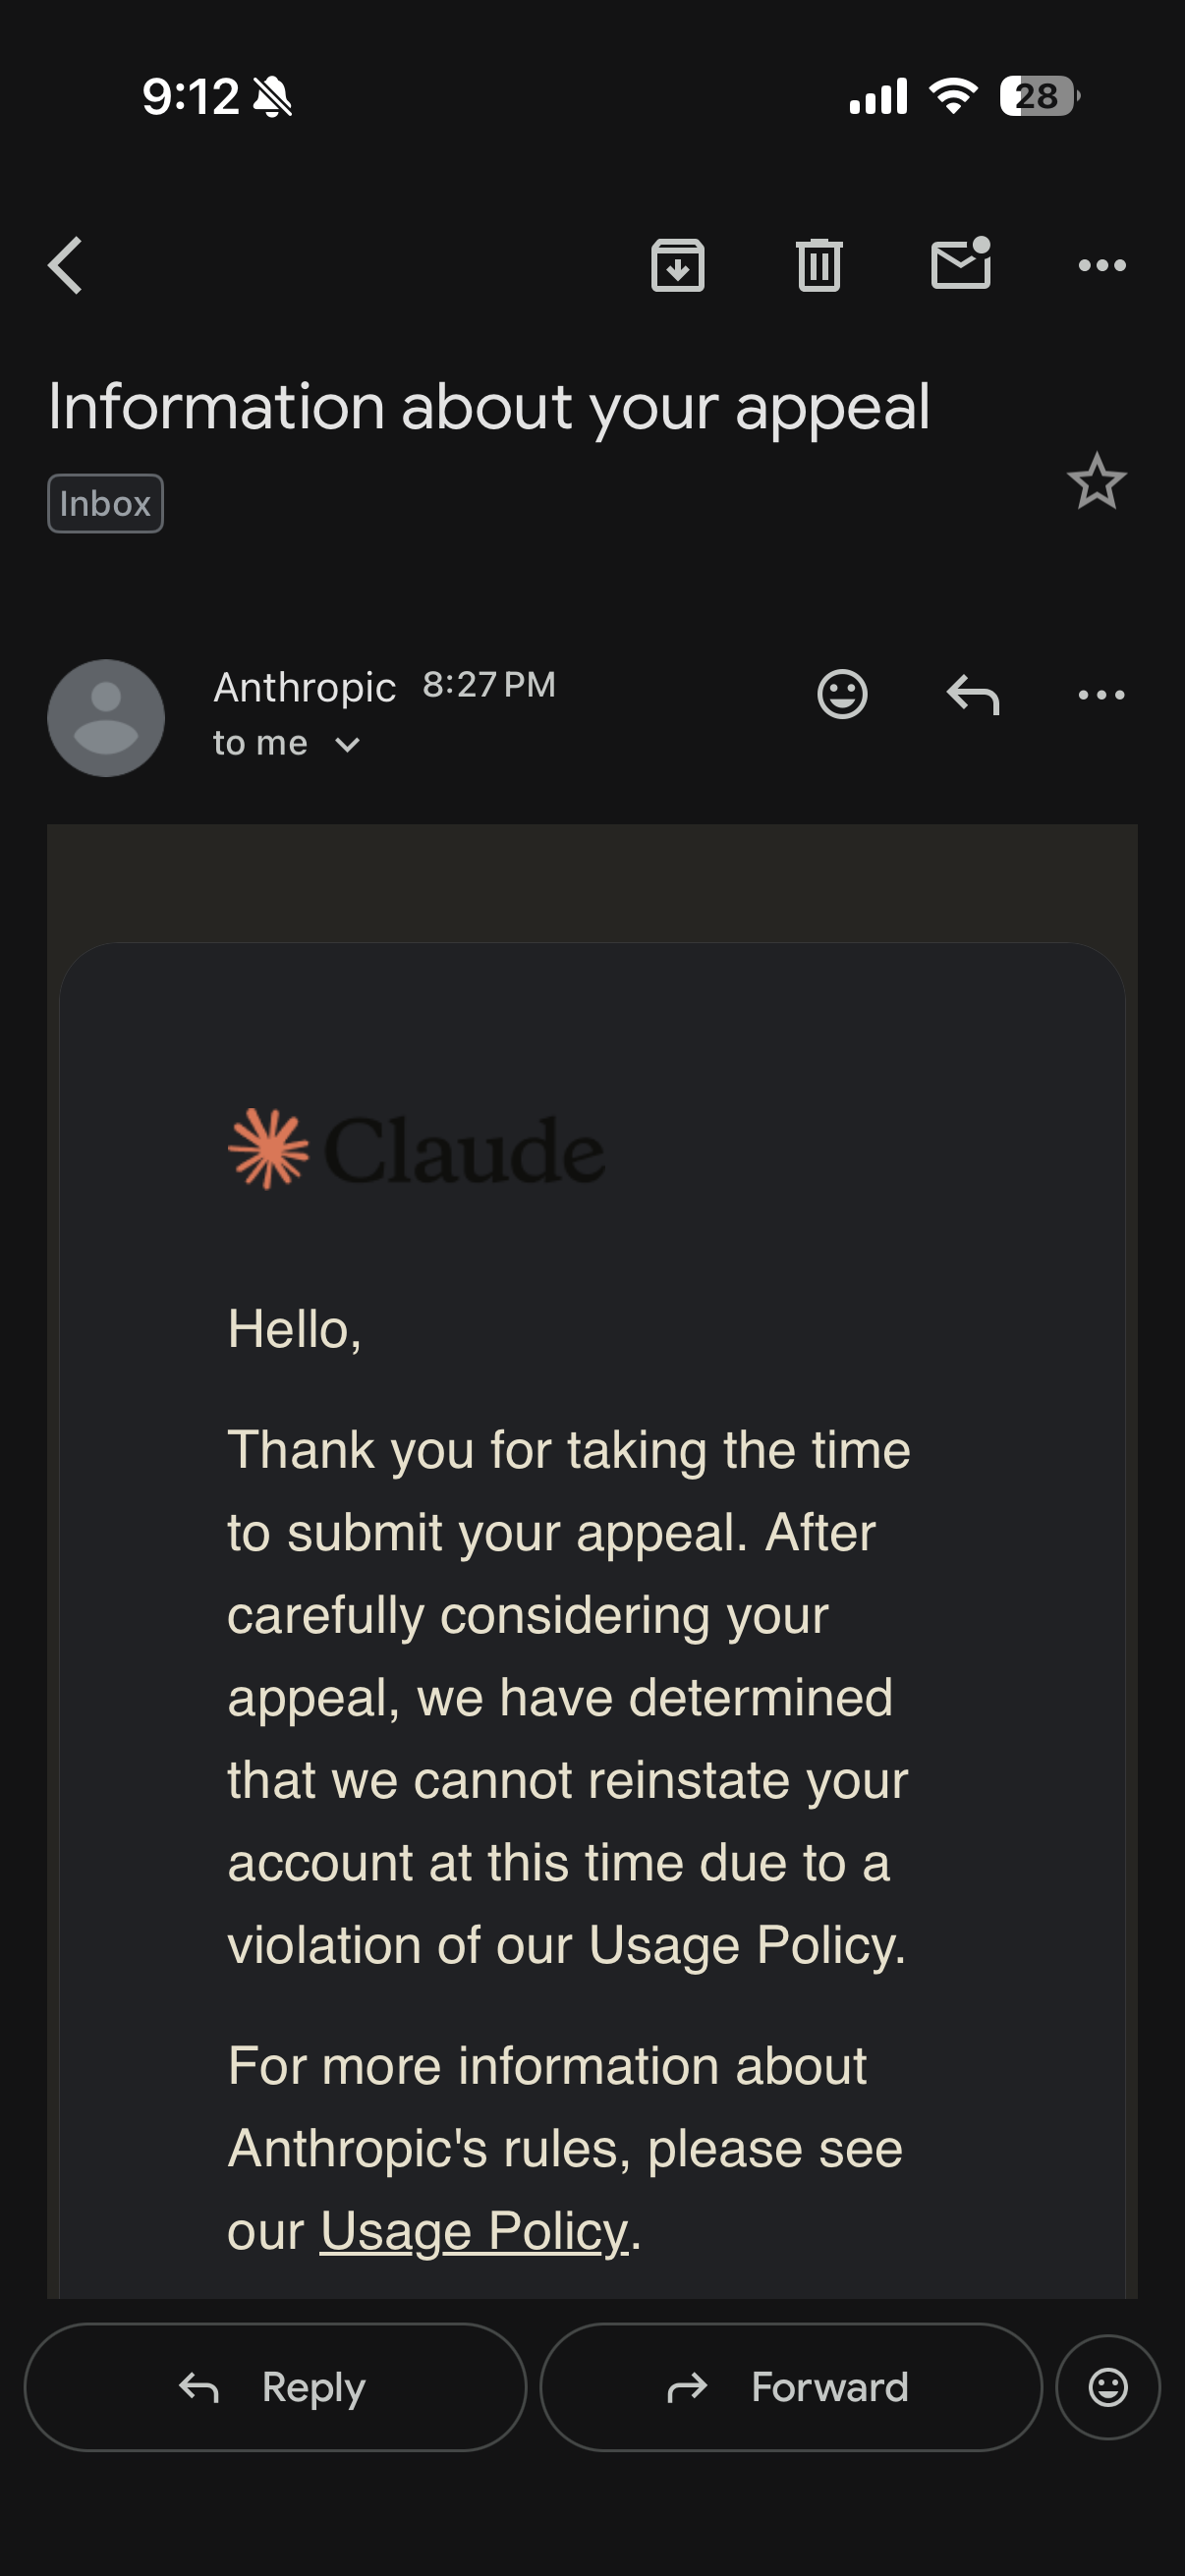
Task: Tap the Forward button at bottom
Action: [791, 2386]
